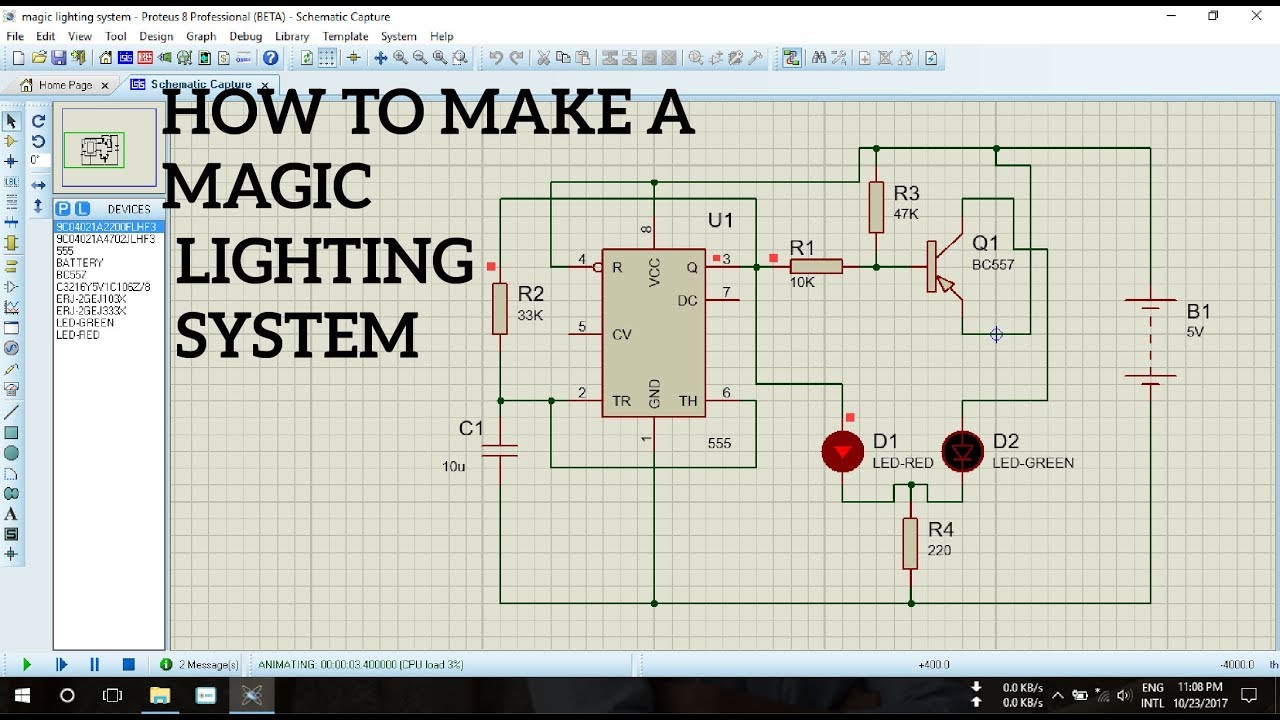
Task: Select the Wire Label mode tool
Action: [x=11, y=182]
